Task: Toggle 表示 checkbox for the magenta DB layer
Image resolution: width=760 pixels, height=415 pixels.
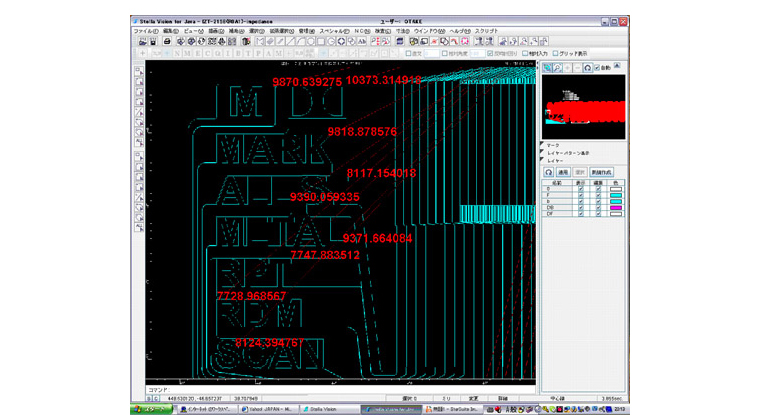Action: (x=581, y=208)
